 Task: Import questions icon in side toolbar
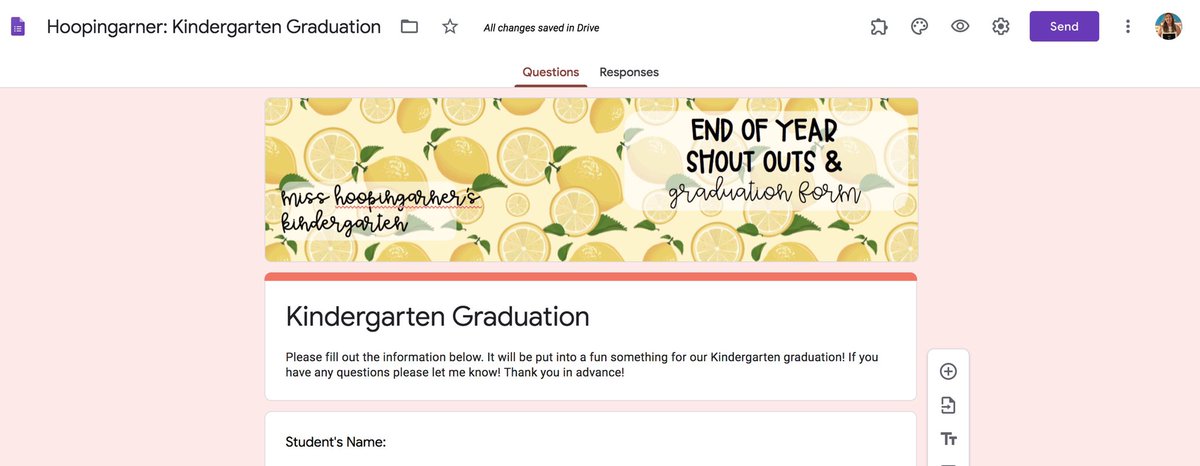(949, 405)
